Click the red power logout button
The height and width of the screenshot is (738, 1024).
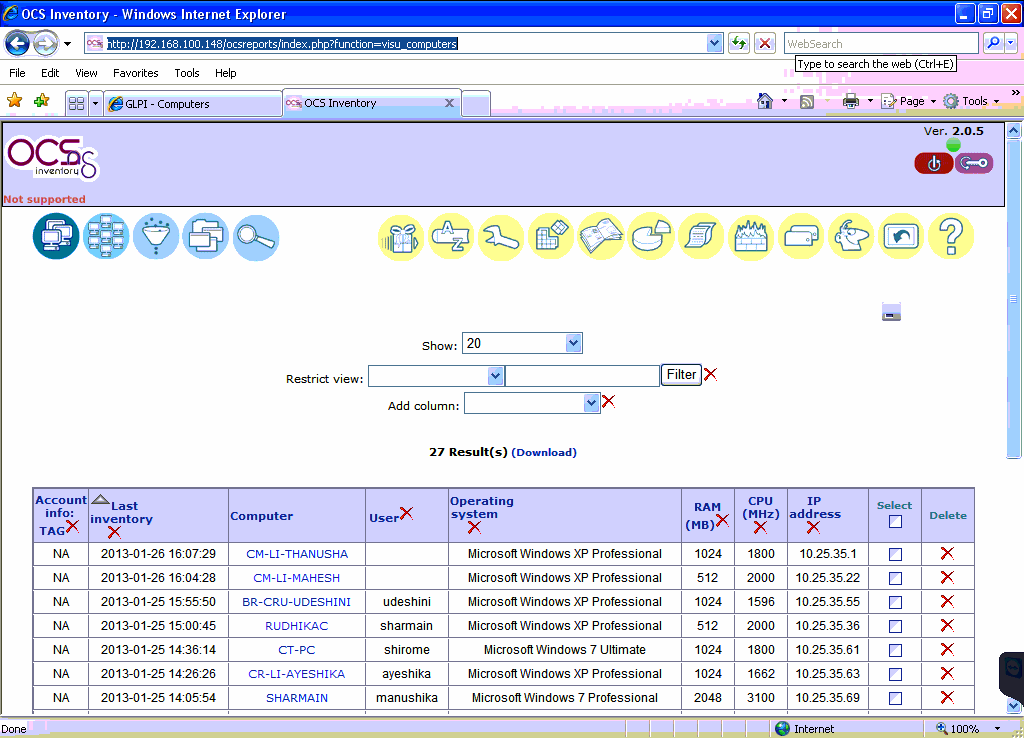point(934,163)
